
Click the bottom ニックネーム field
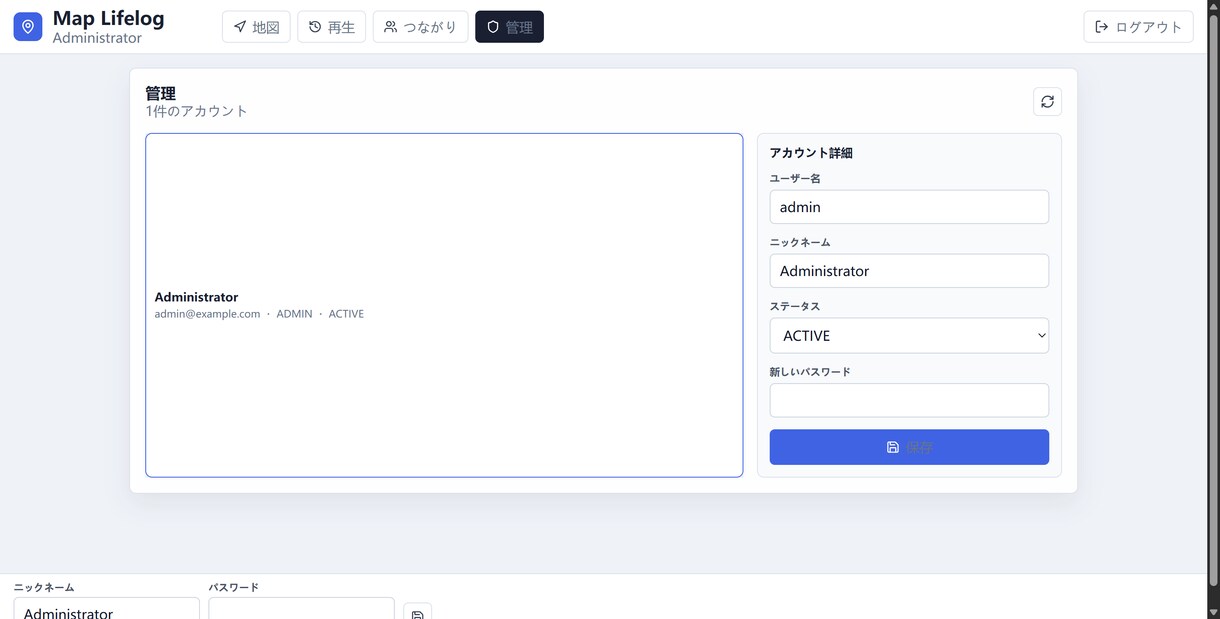[x=106, y=609]
